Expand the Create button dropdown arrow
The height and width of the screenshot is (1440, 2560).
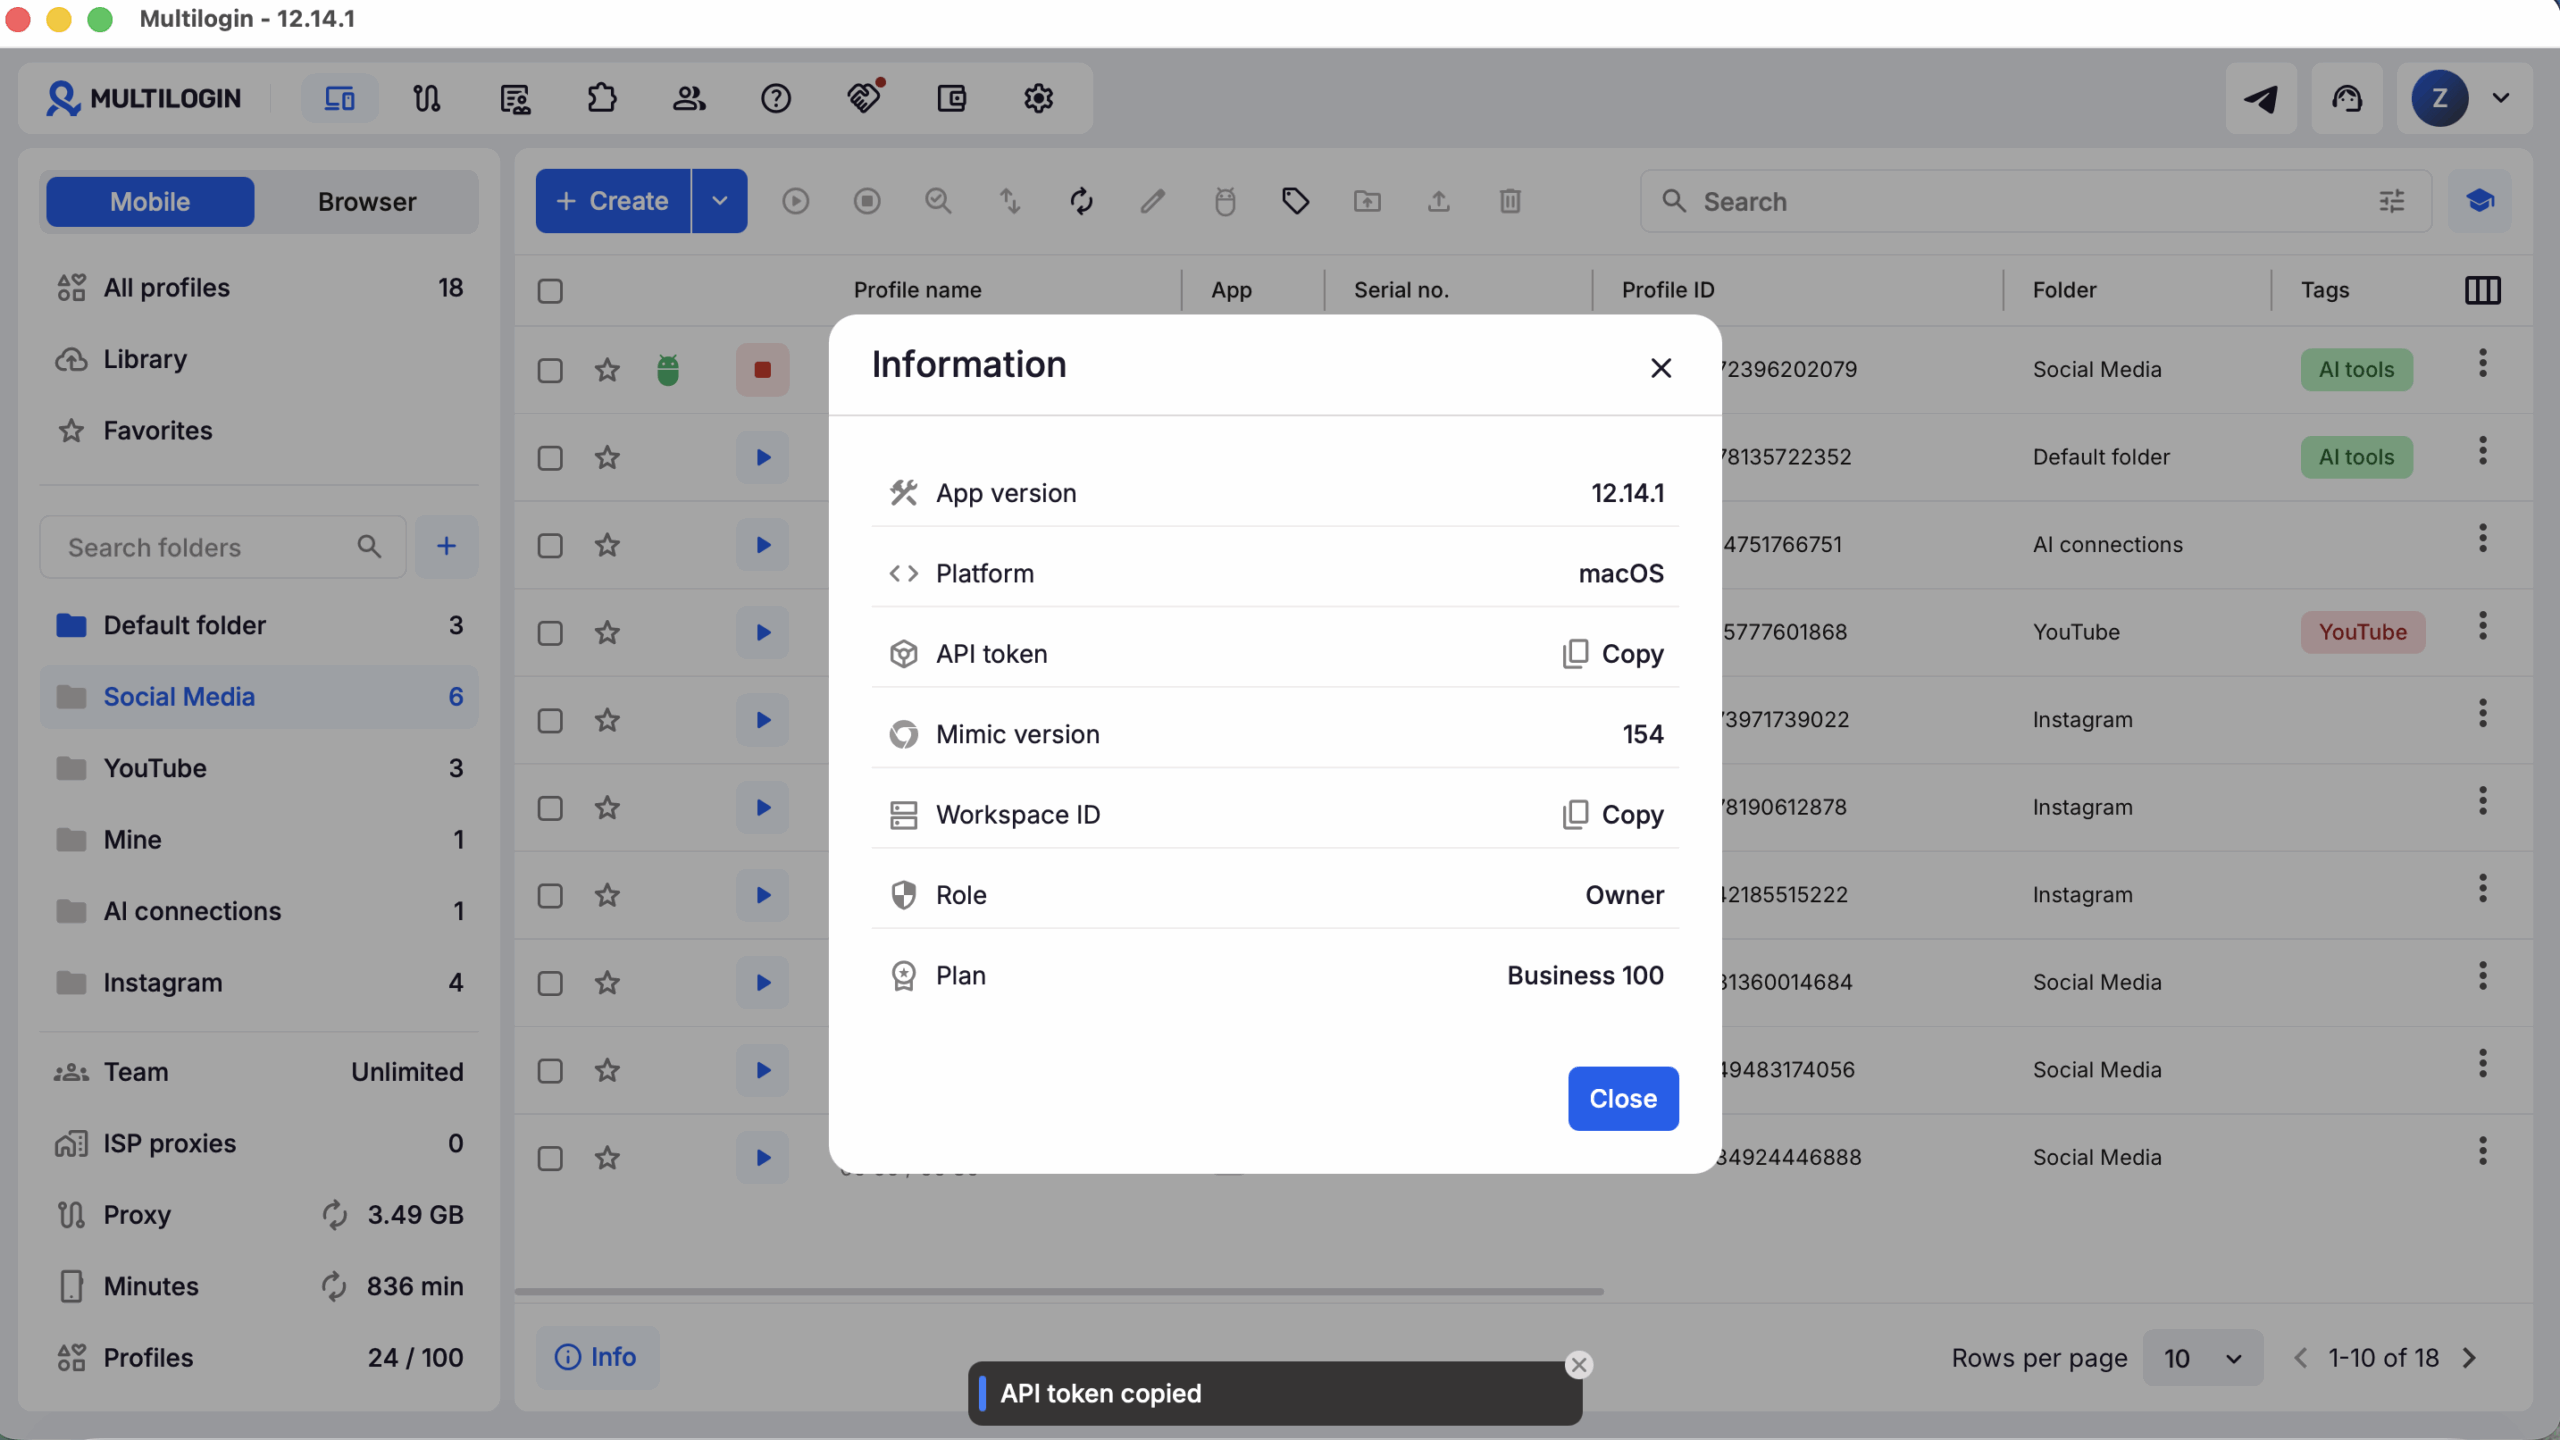[x=720, y=201]
